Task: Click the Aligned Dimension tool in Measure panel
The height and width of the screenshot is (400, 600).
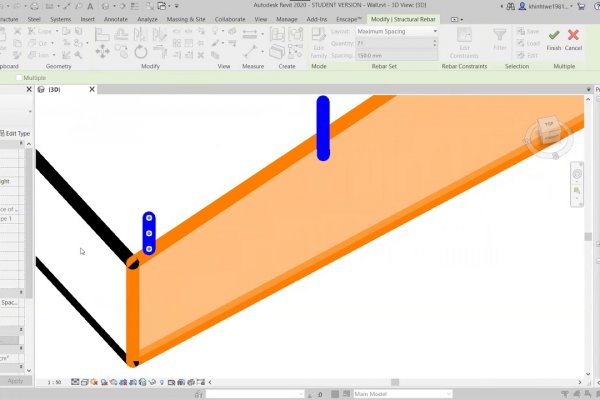Action: tap(249, 34)
